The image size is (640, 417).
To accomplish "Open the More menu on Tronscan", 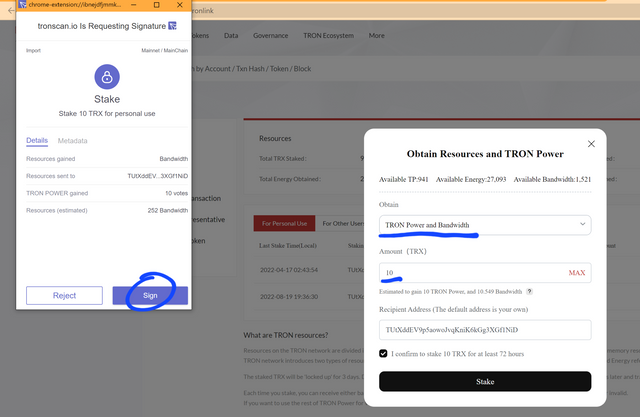I will click(x=377, y=35).
